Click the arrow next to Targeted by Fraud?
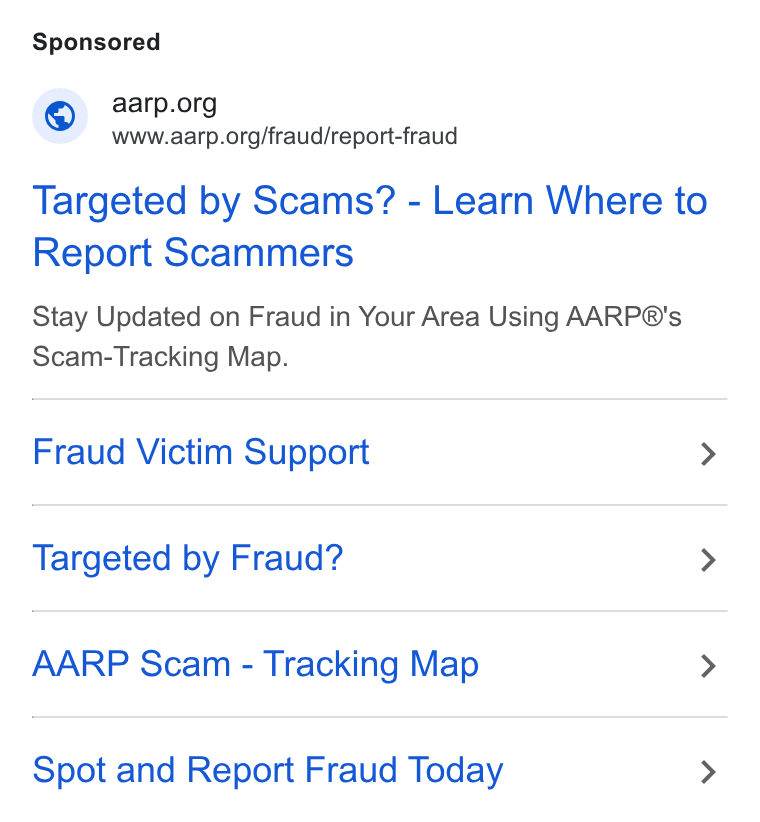Screen dimensions: 760x822 pos(708,560)
